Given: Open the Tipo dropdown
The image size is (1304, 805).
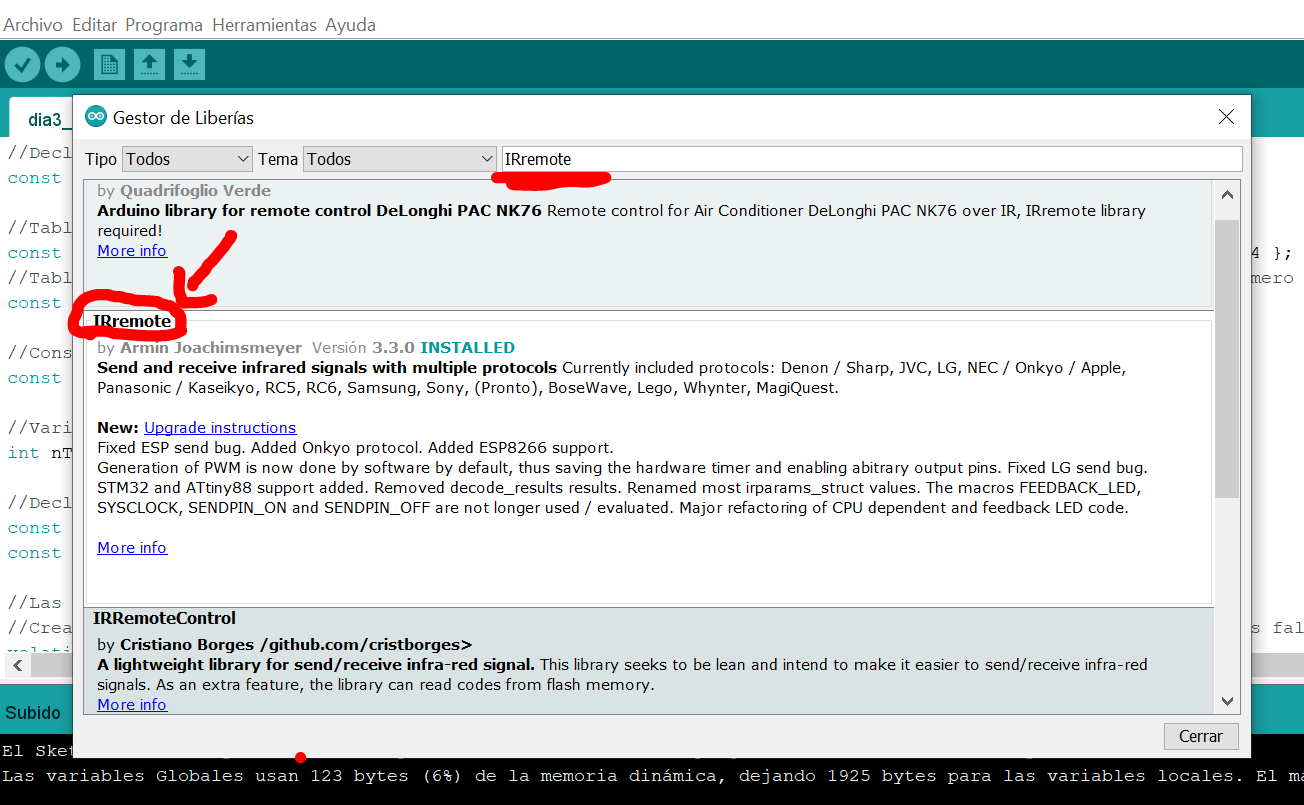Looking at the screenshot, I should pos(187,159).
